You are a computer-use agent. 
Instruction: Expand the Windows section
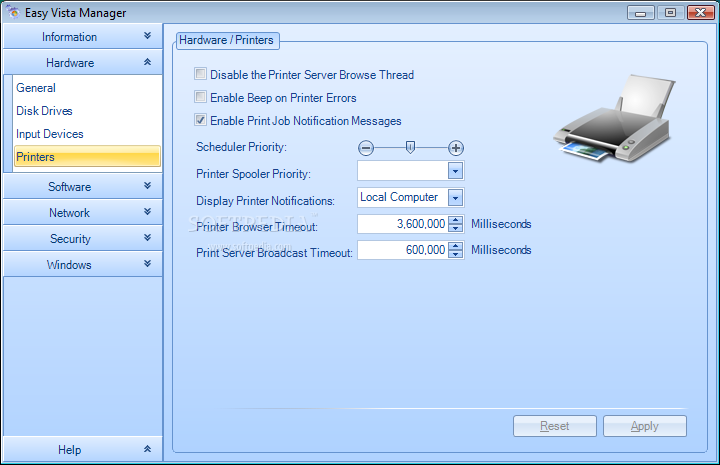[x=83, y=264]
